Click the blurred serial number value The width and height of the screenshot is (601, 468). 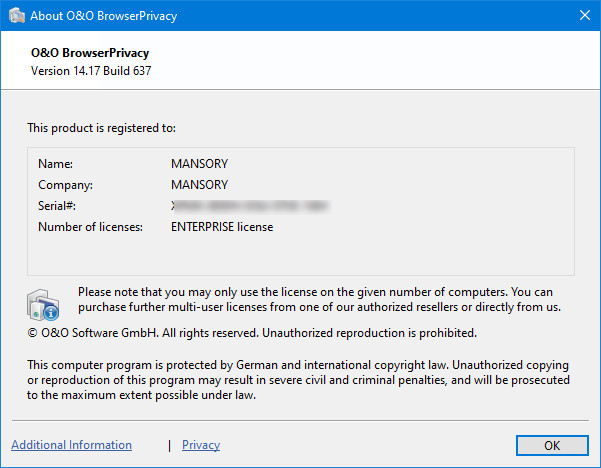(x=250, y=205)
